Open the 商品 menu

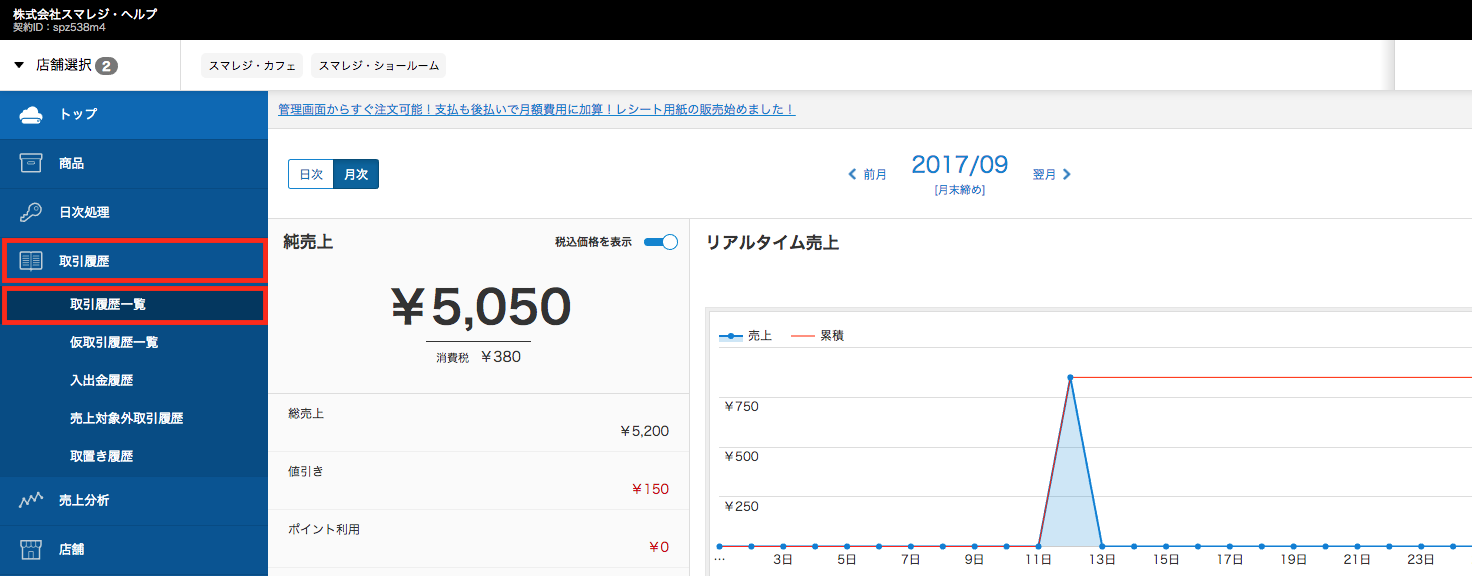pos(134,163)
